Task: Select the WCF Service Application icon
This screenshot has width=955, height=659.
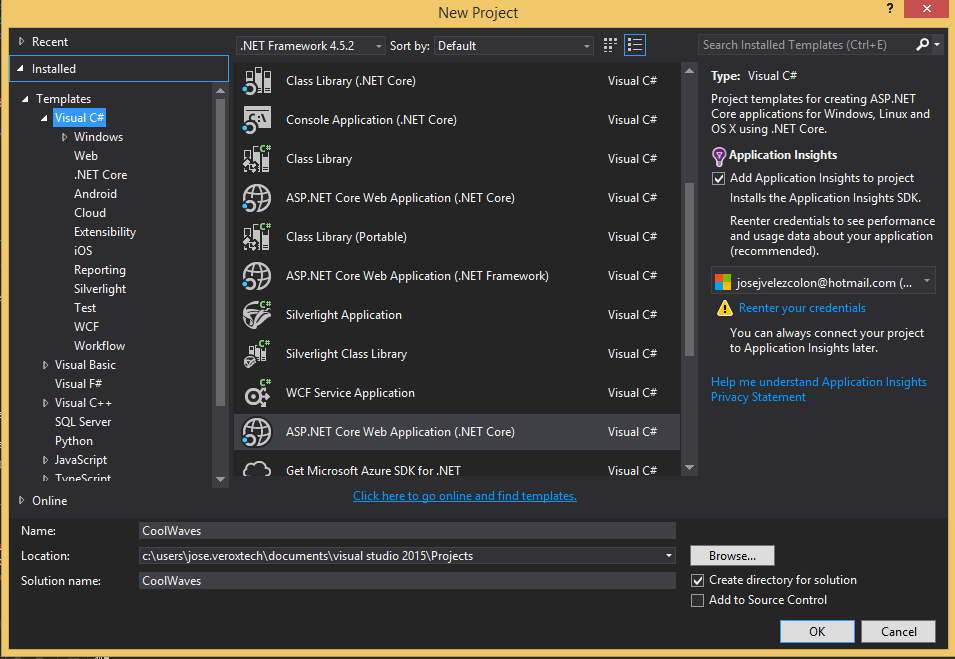Action: (257, 392)
